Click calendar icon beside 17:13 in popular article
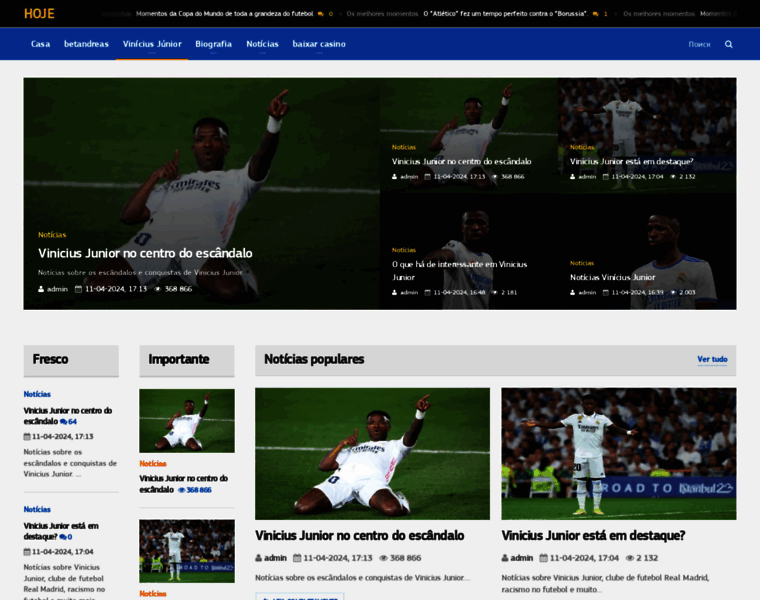760x600 pixels. 297,558
